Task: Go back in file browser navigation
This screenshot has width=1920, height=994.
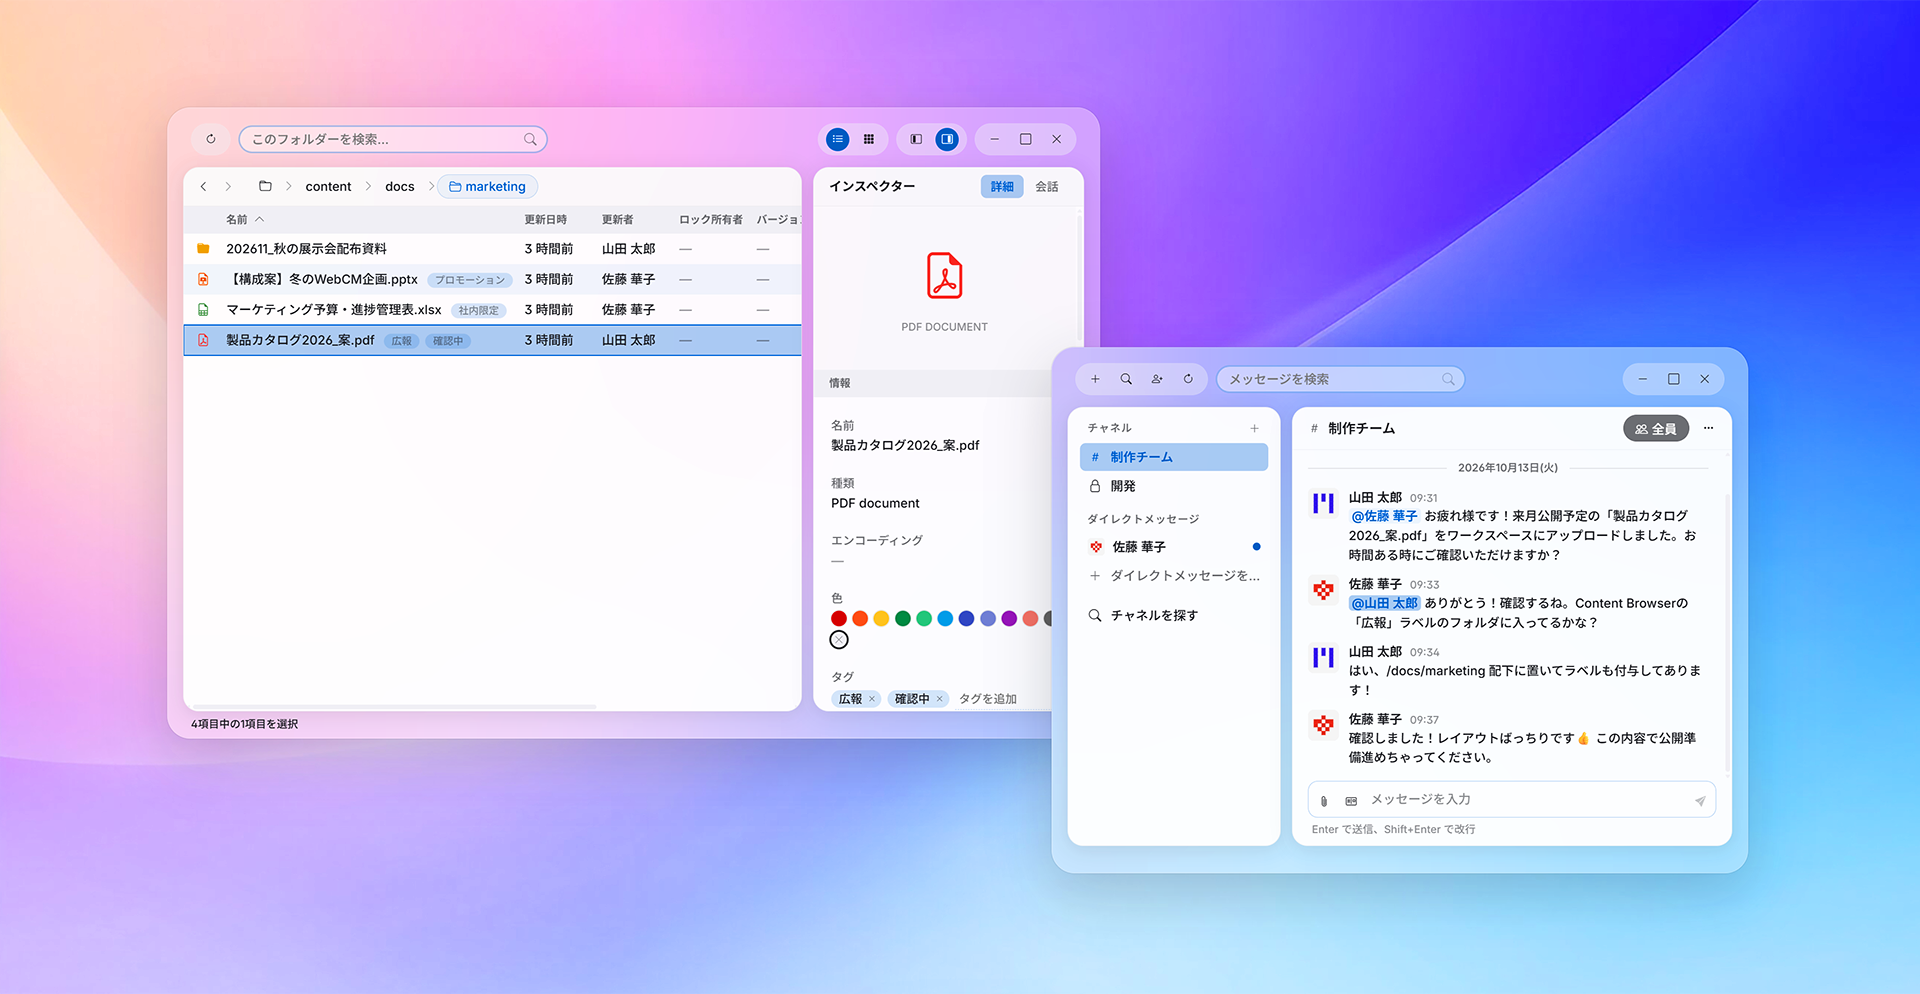Action: pos(203,186)
